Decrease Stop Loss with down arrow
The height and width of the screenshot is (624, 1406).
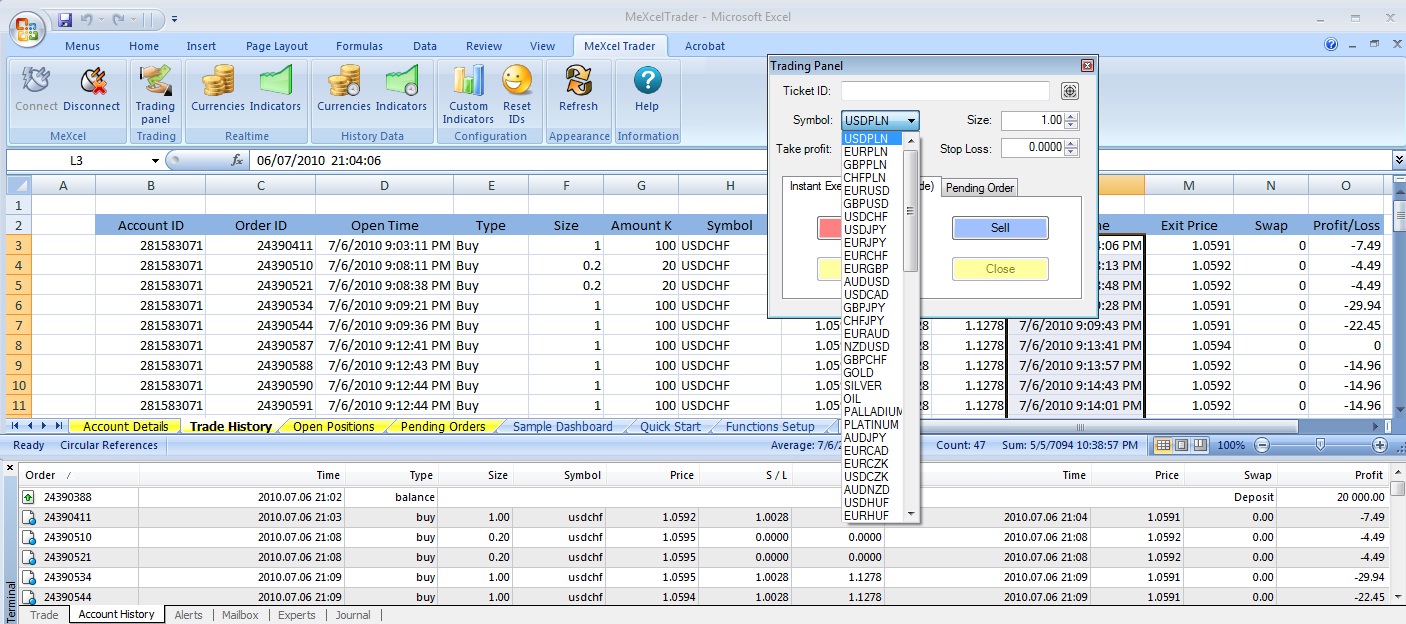(x=1072, y=153)
